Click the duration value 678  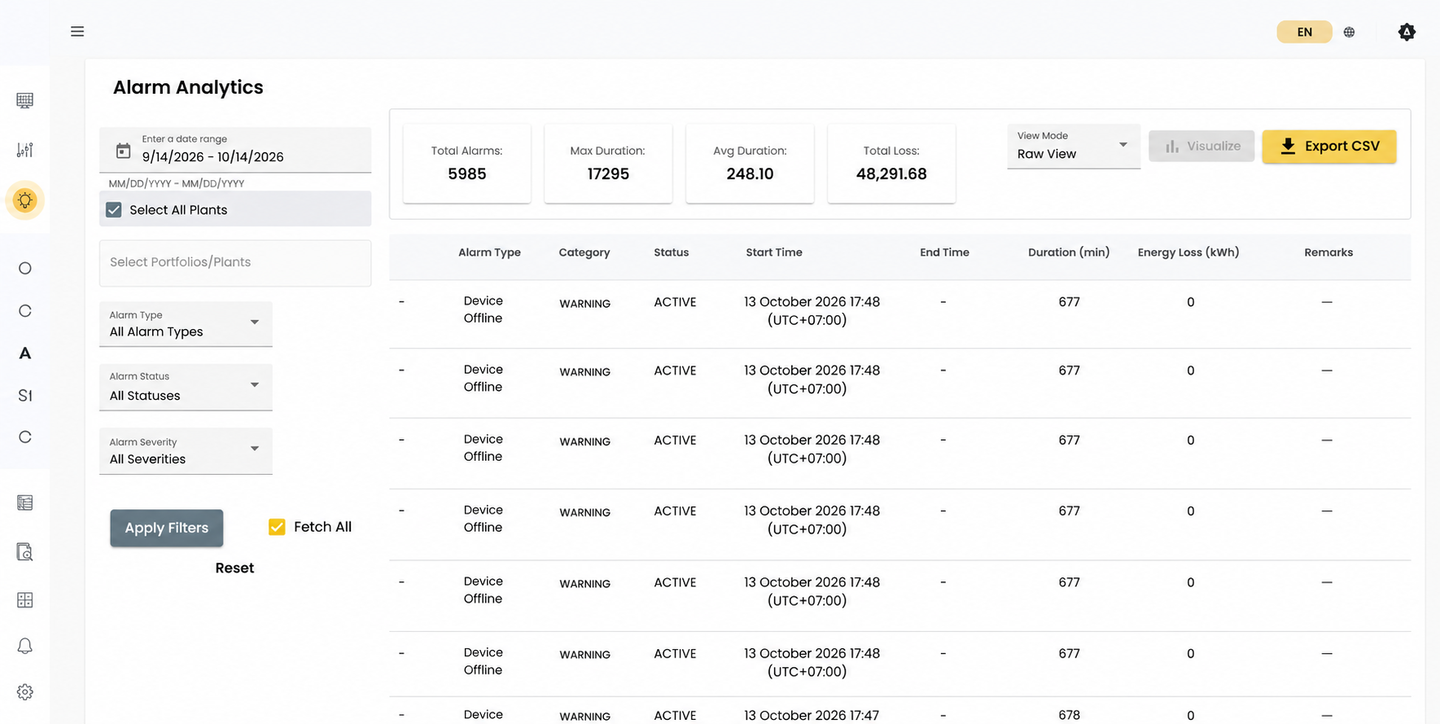point(1069,716)
